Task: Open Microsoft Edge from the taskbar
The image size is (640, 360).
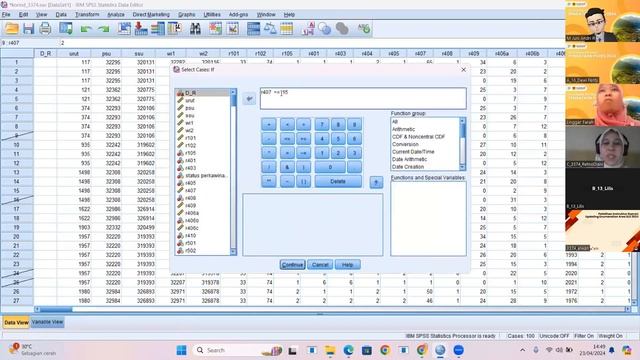Action: pyautogui.click(x=348, y=350)
